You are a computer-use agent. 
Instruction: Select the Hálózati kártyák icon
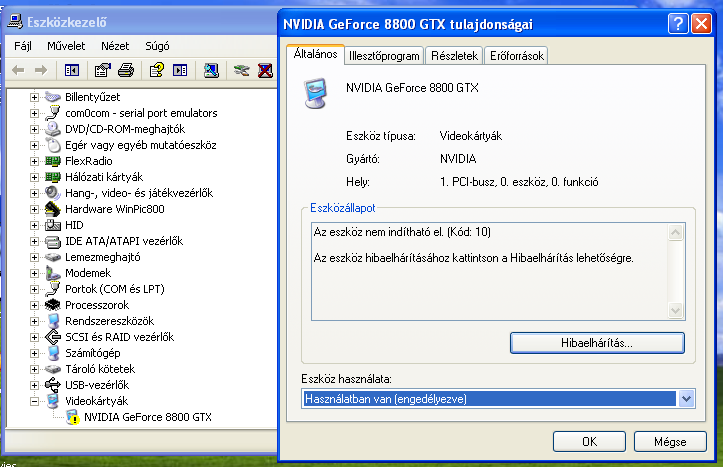(x=53, y=177)
